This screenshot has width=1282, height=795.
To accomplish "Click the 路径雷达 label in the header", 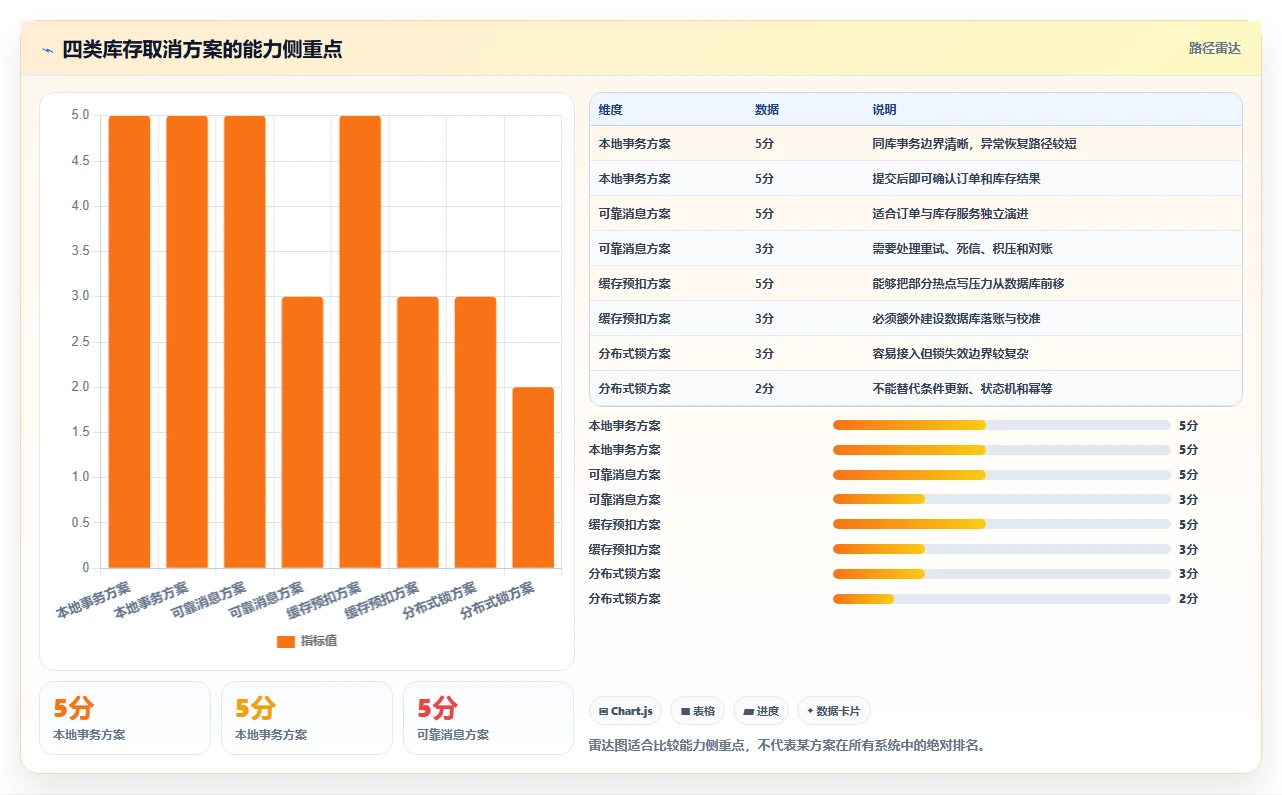I will click(1215, 48).
